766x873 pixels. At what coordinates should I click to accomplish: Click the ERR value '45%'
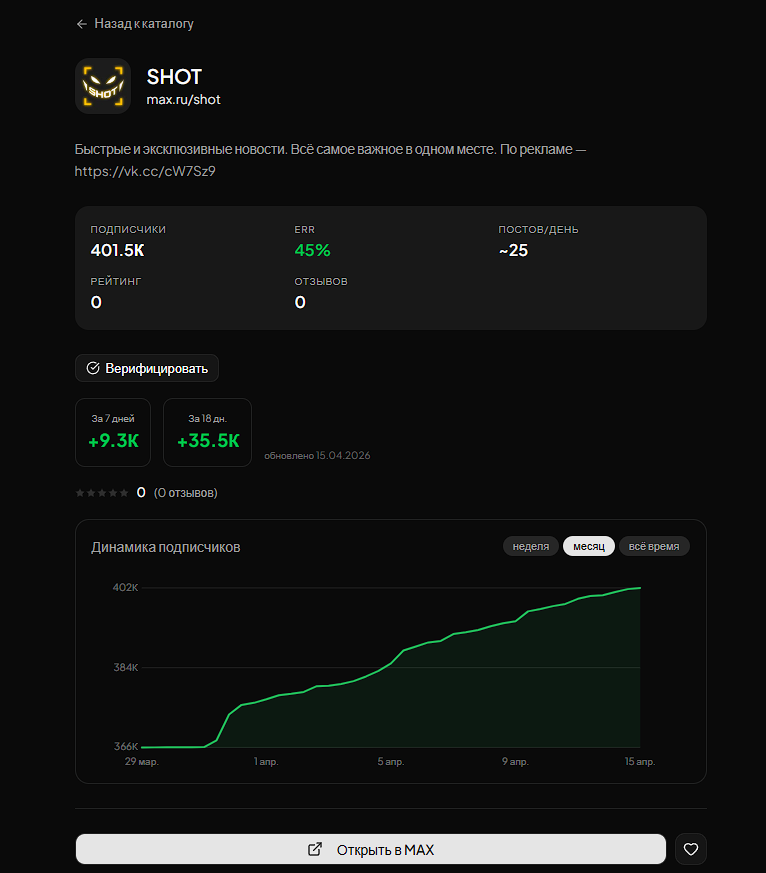click(x=312, y=251)
